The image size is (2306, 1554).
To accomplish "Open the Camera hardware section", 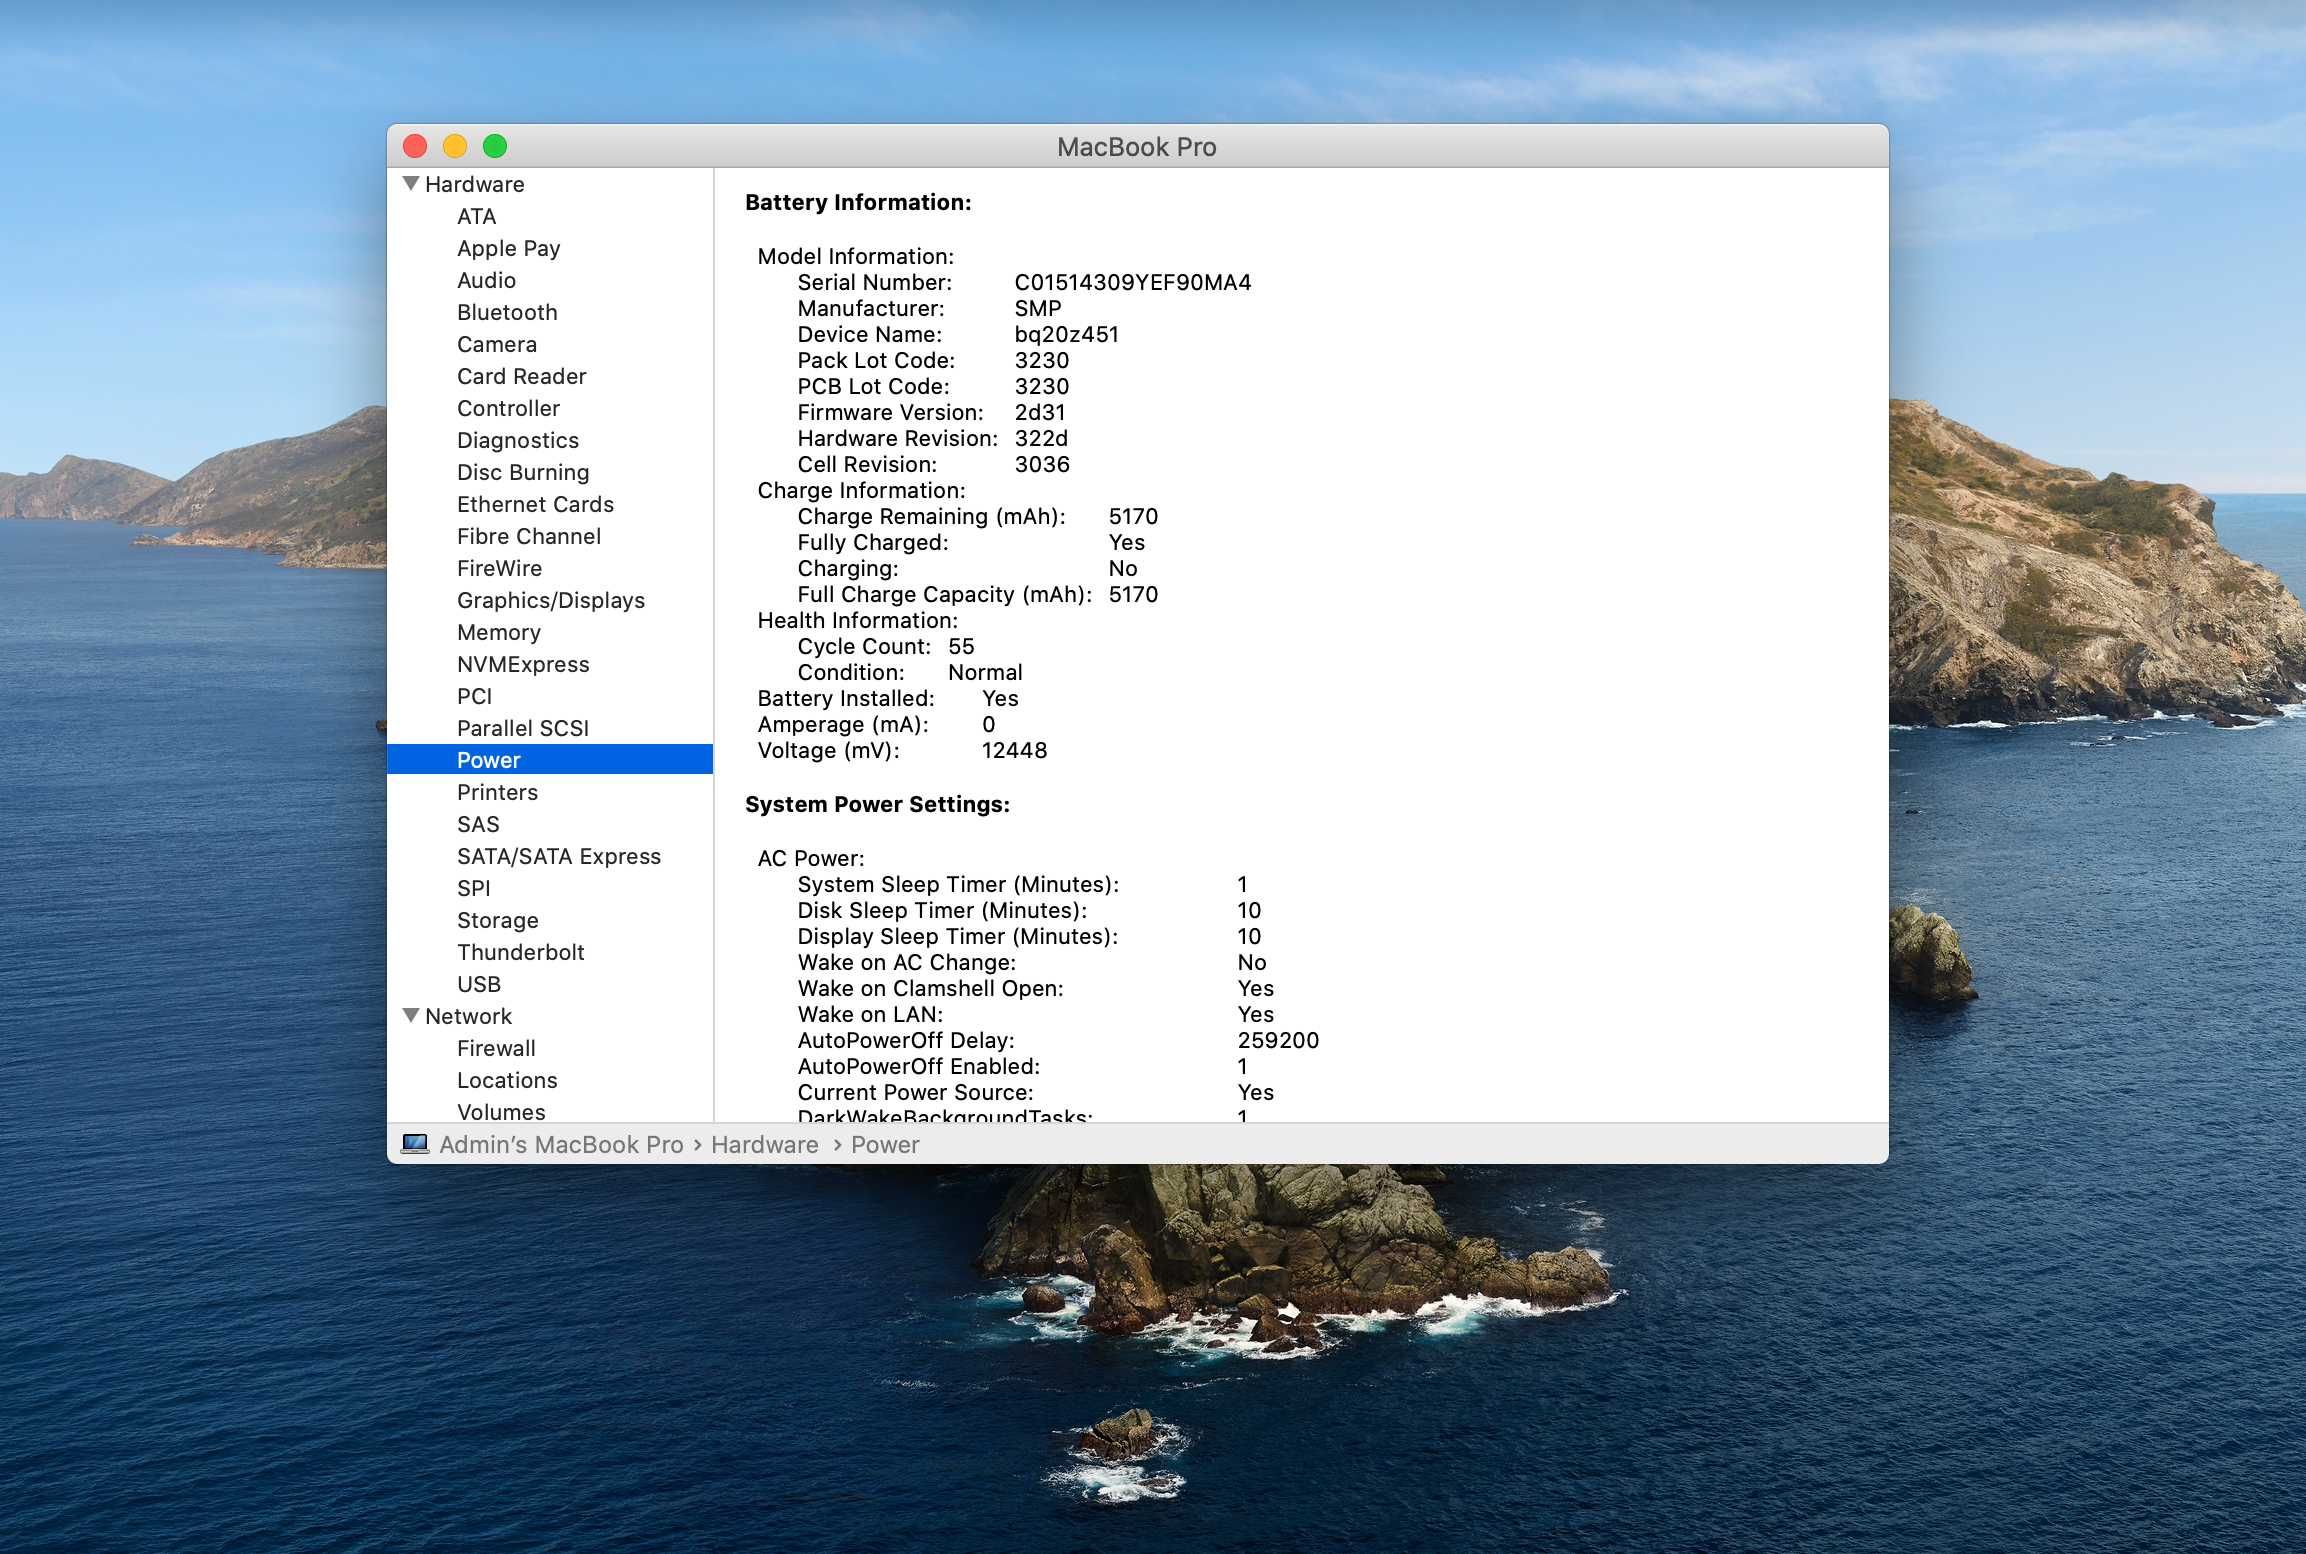I will [x=497, y=344].
